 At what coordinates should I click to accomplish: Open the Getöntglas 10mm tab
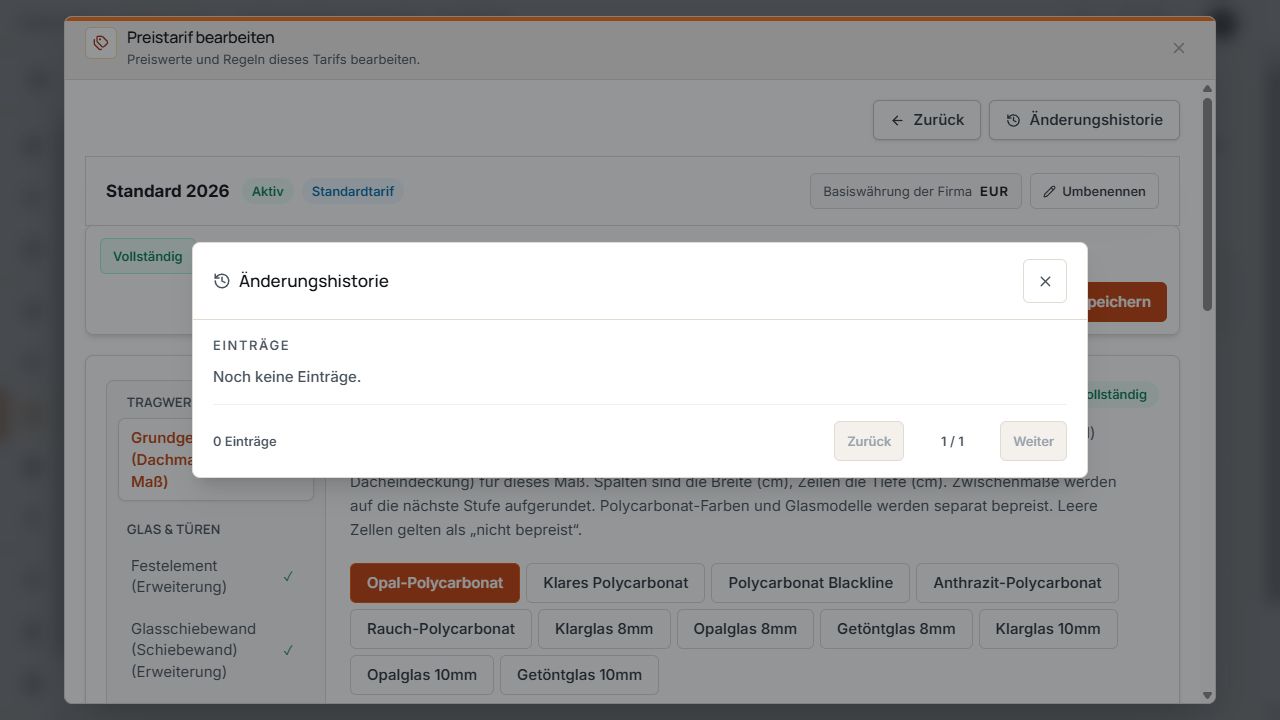pos(579,675)
